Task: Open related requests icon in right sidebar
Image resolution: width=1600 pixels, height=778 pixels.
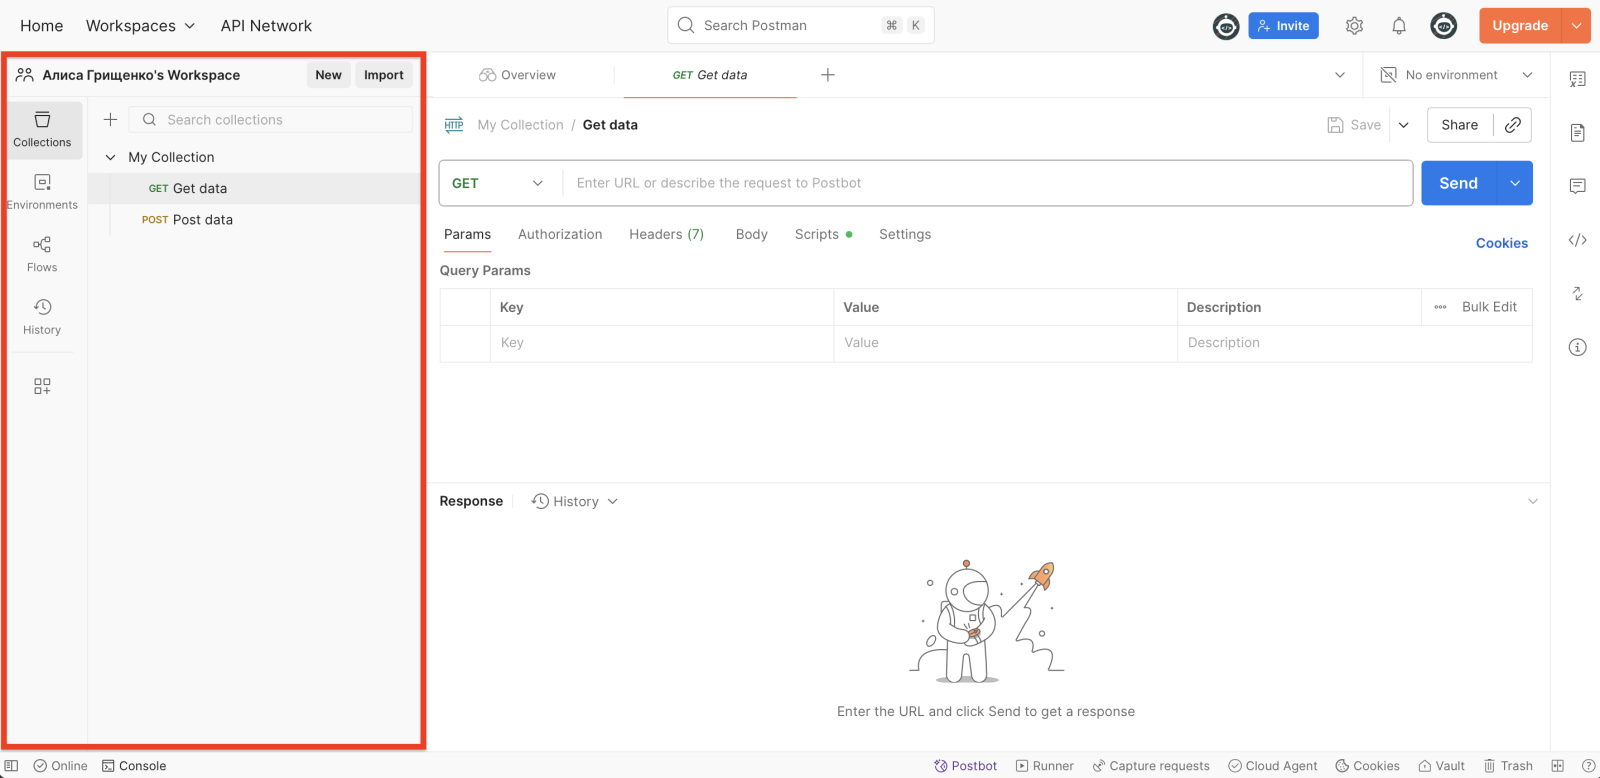Action: [1577, 293]
